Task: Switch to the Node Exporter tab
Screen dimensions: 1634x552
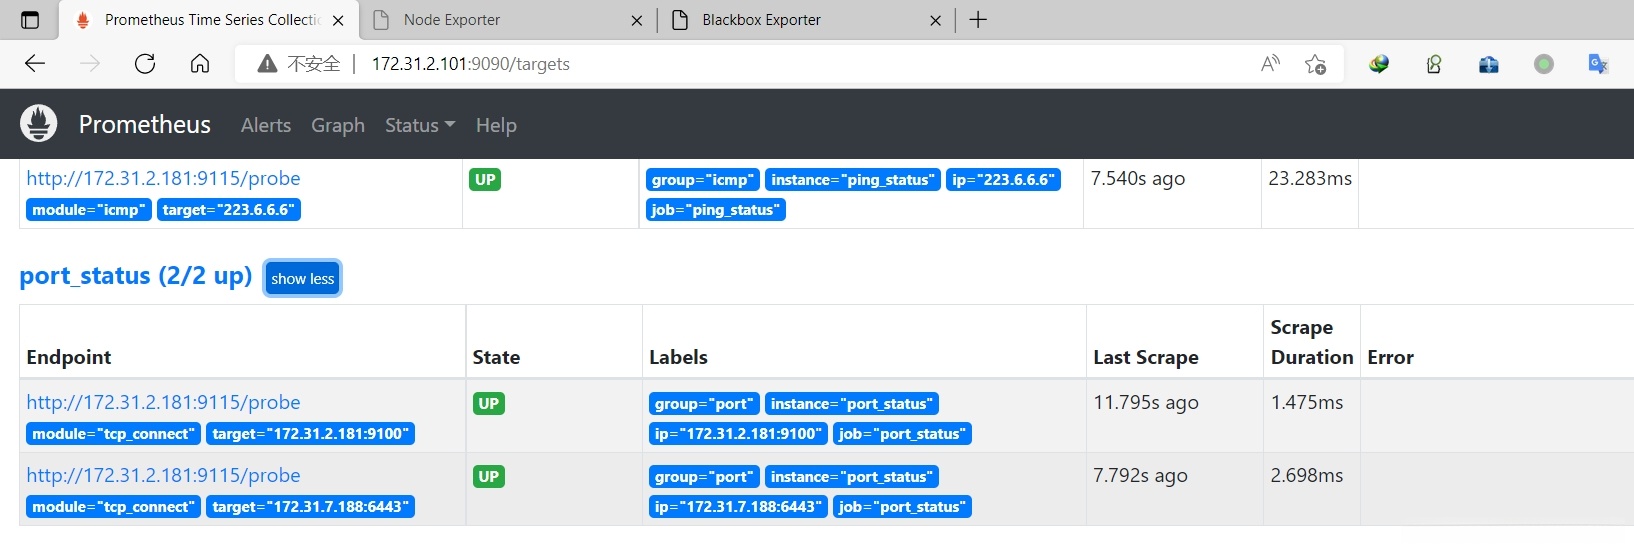Action: pyautogui.click(x=500, y=20)
